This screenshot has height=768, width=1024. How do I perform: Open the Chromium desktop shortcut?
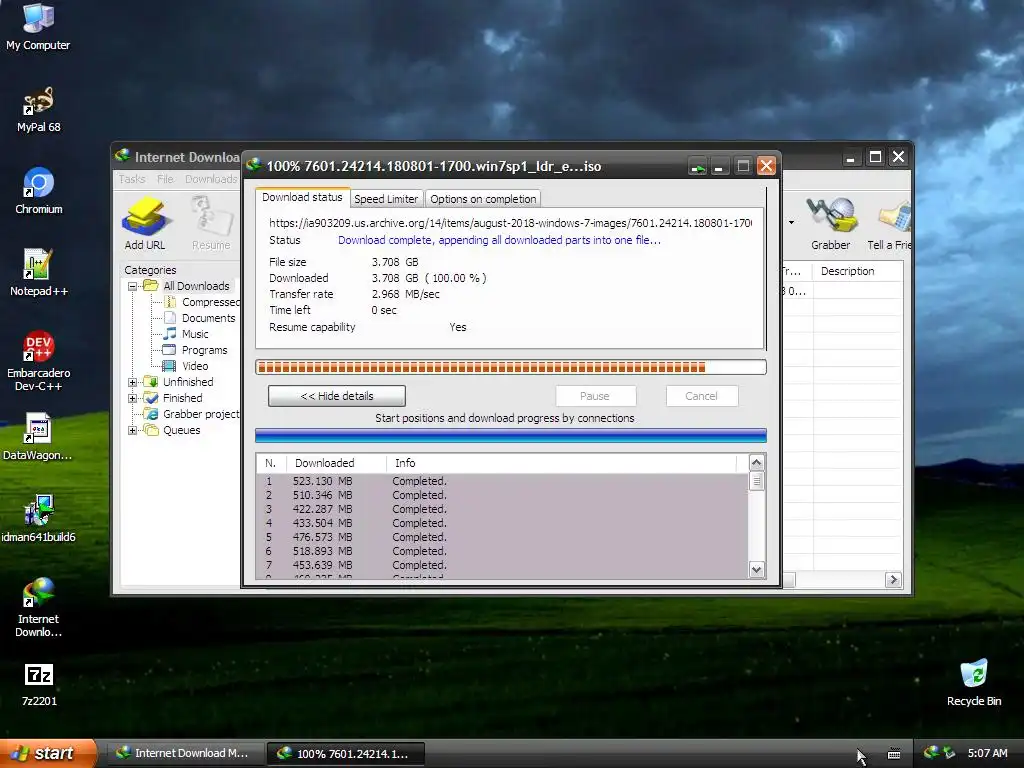[38, 191]
